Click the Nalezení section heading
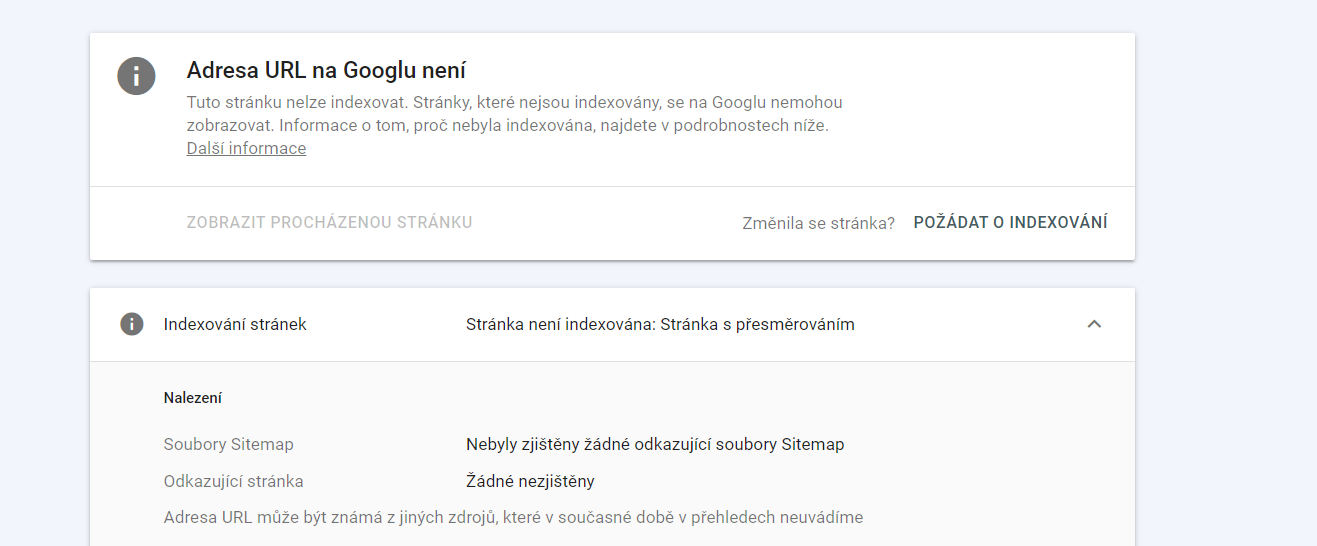Viewport: 1317px width, 546px height. point(193,398)
